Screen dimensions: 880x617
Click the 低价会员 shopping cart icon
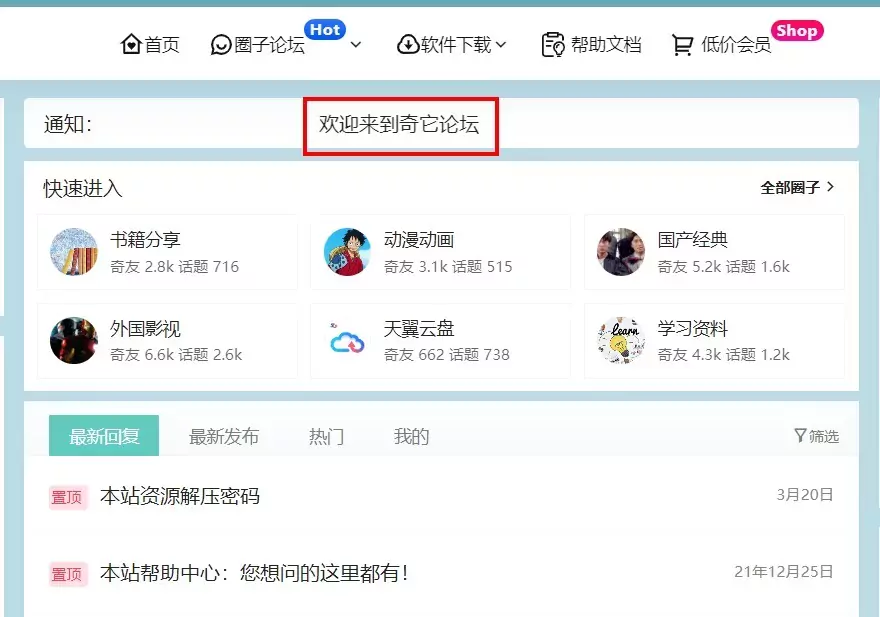[x=682, y=44]
